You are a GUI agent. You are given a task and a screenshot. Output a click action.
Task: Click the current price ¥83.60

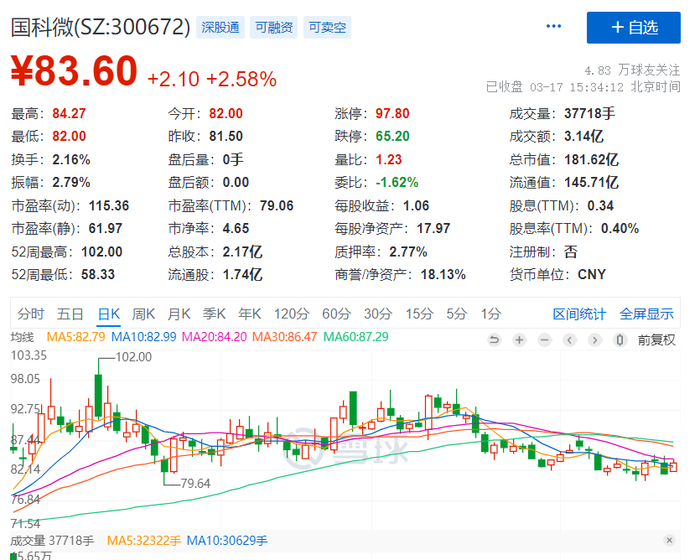pos(74,71)
